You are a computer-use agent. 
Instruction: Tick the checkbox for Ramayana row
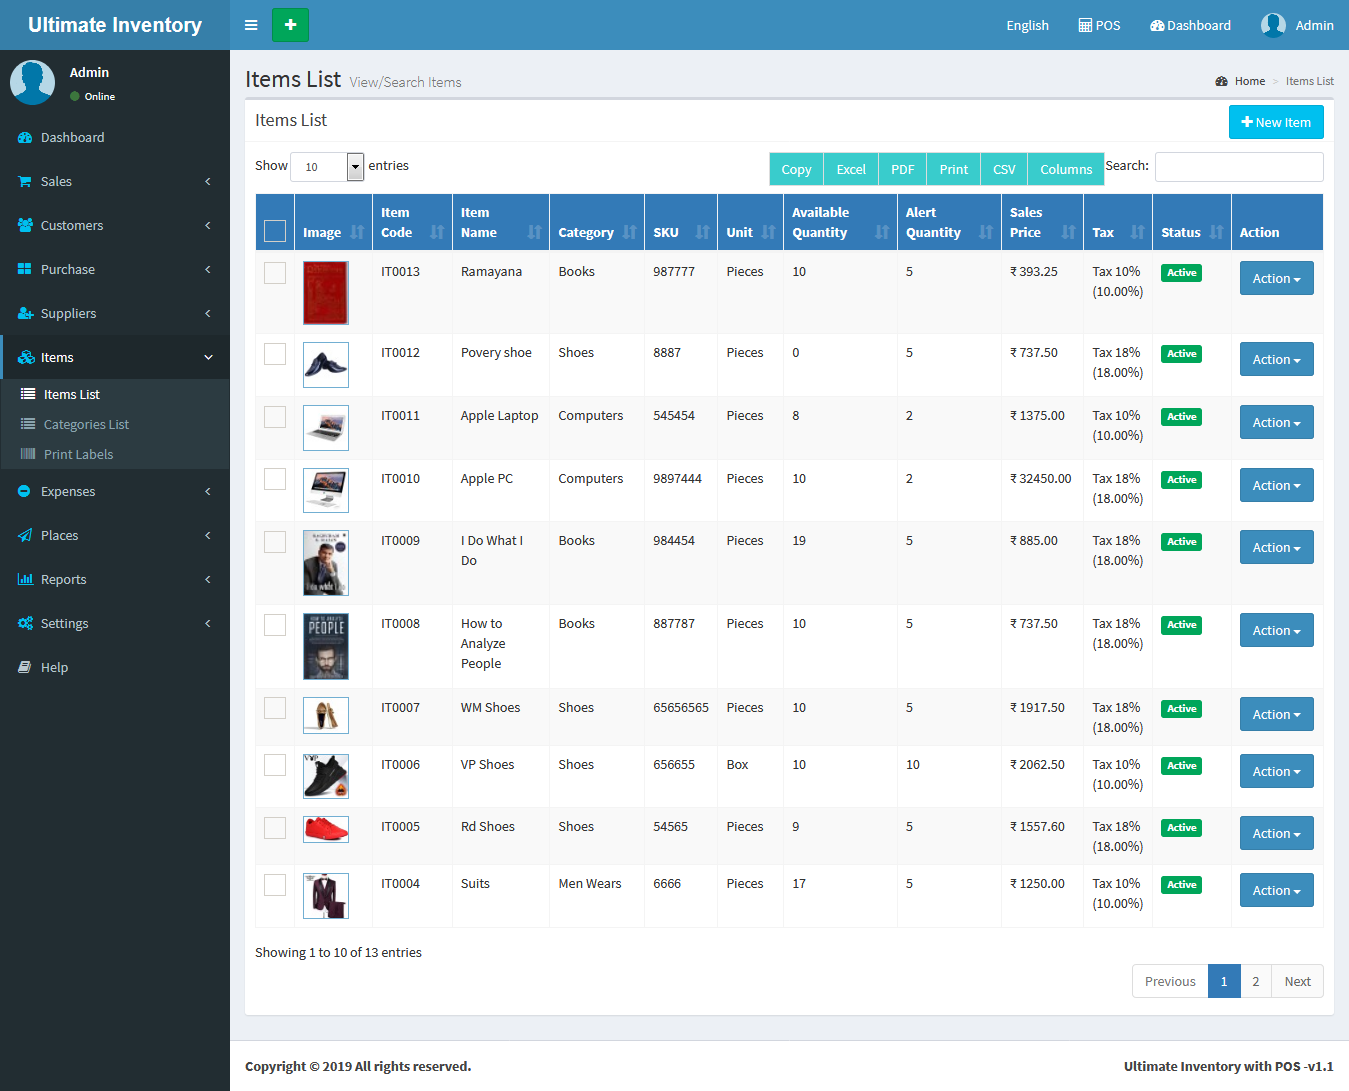point(275,273)
